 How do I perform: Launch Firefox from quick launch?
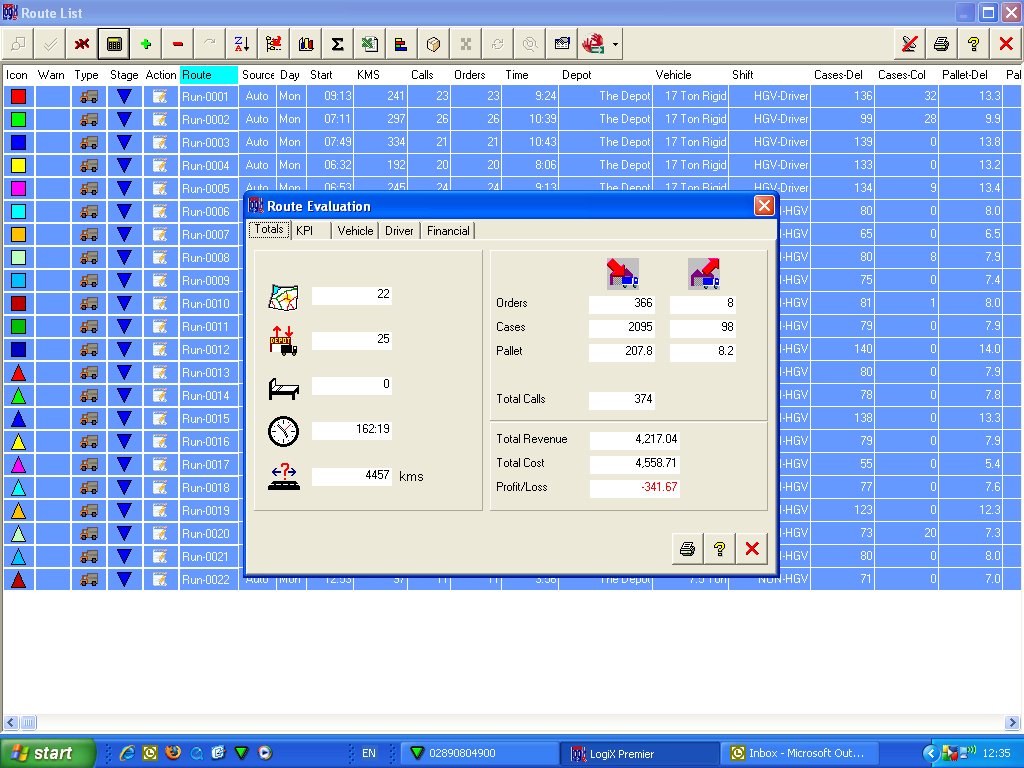pos(173,753)
